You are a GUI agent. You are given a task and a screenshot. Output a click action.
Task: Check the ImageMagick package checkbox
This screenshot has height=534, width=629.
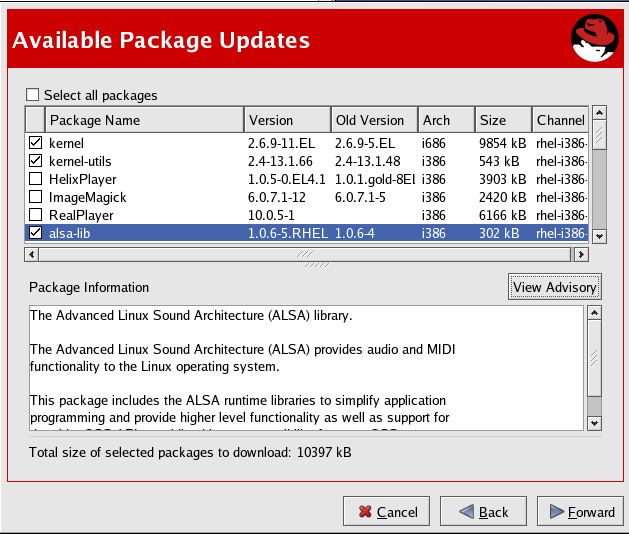pyautogui.click(x=35, y=197)
